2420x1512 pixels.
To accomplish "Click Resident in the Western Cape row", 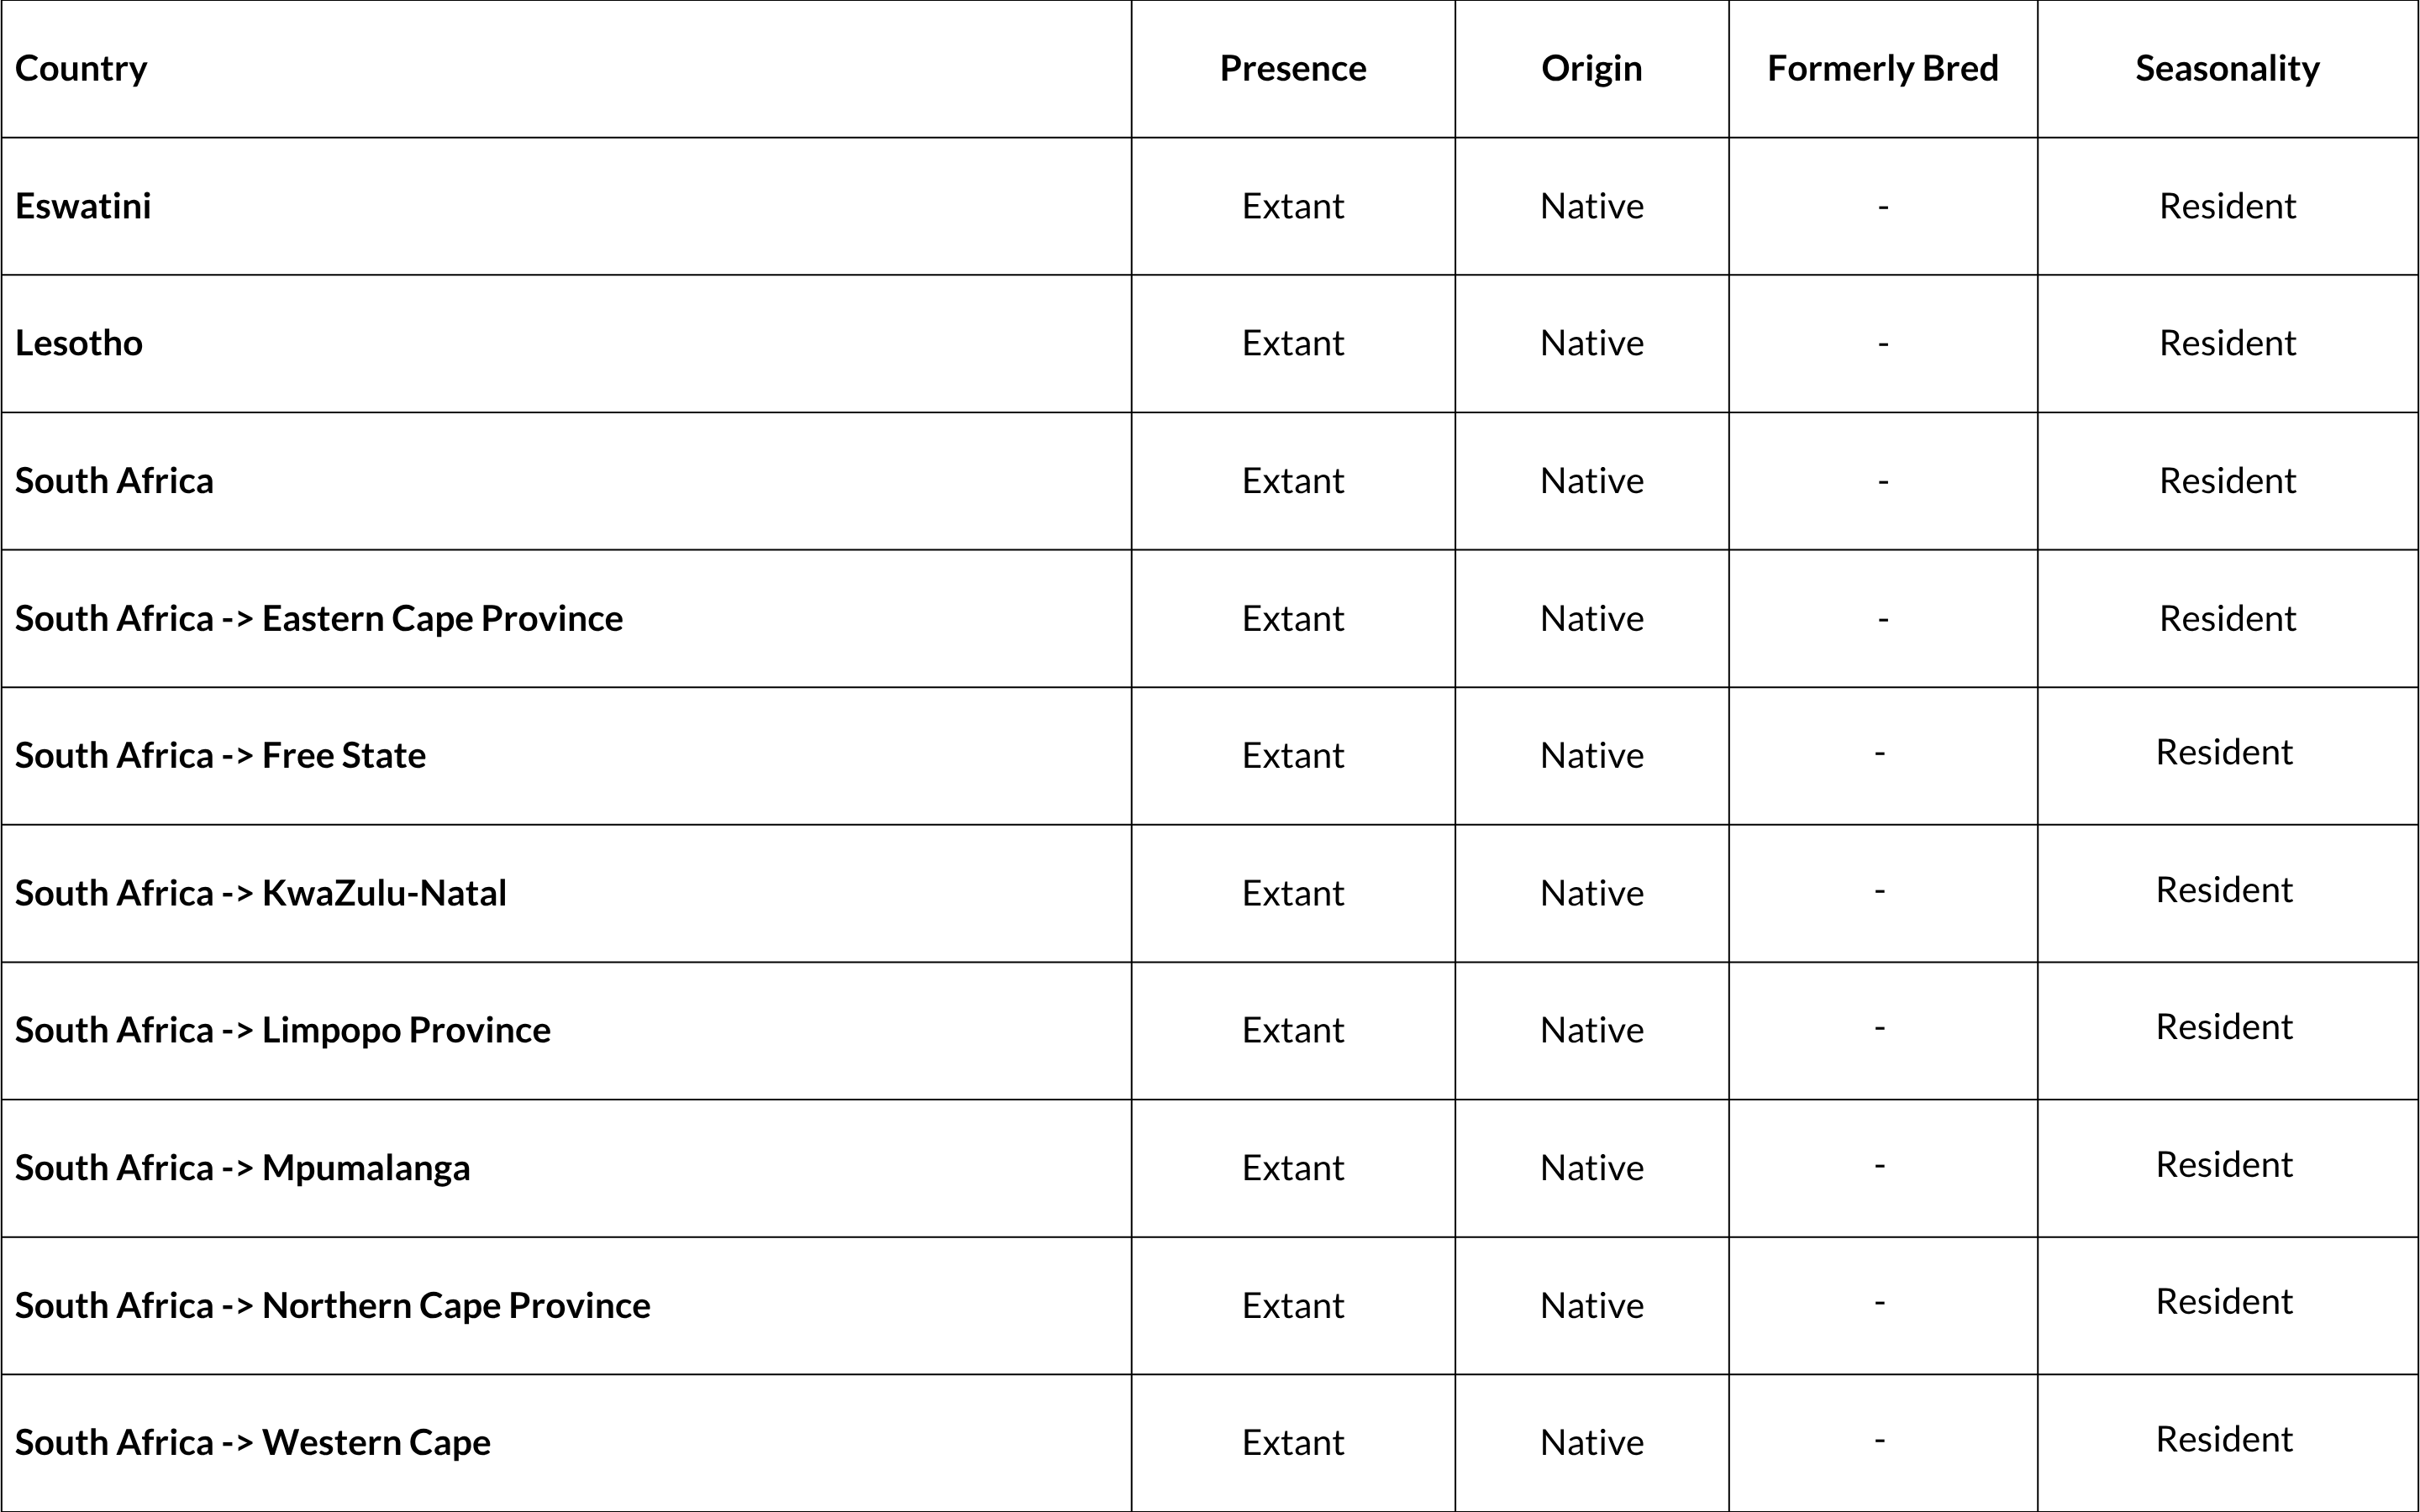I will [2224, 1439].
